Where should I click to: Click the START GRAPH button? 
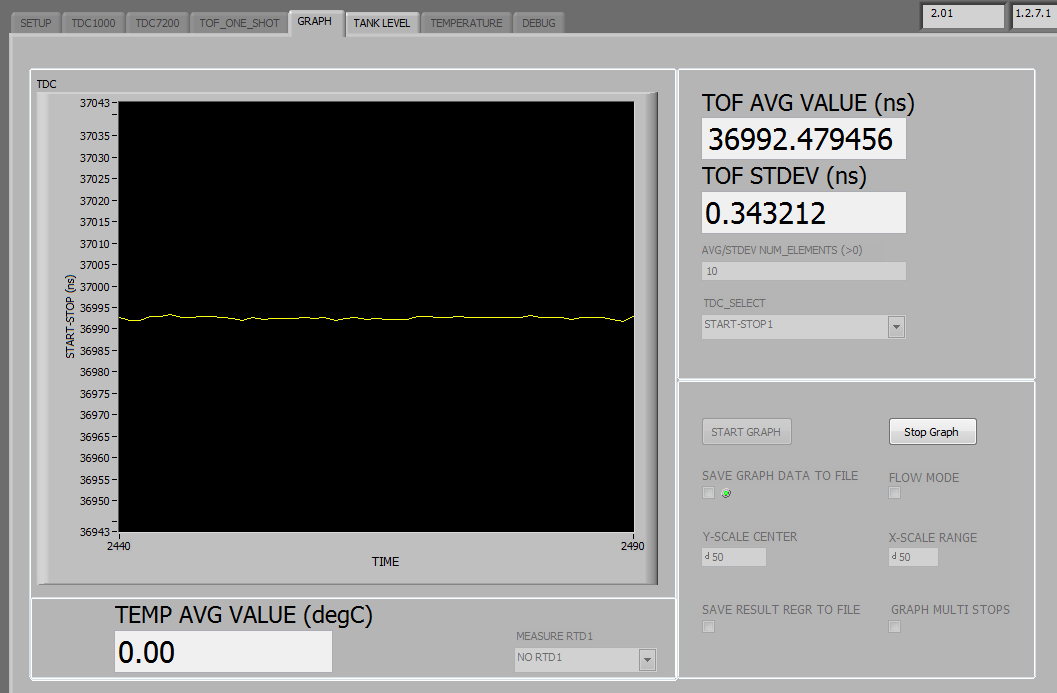click(x=746, y=432)
